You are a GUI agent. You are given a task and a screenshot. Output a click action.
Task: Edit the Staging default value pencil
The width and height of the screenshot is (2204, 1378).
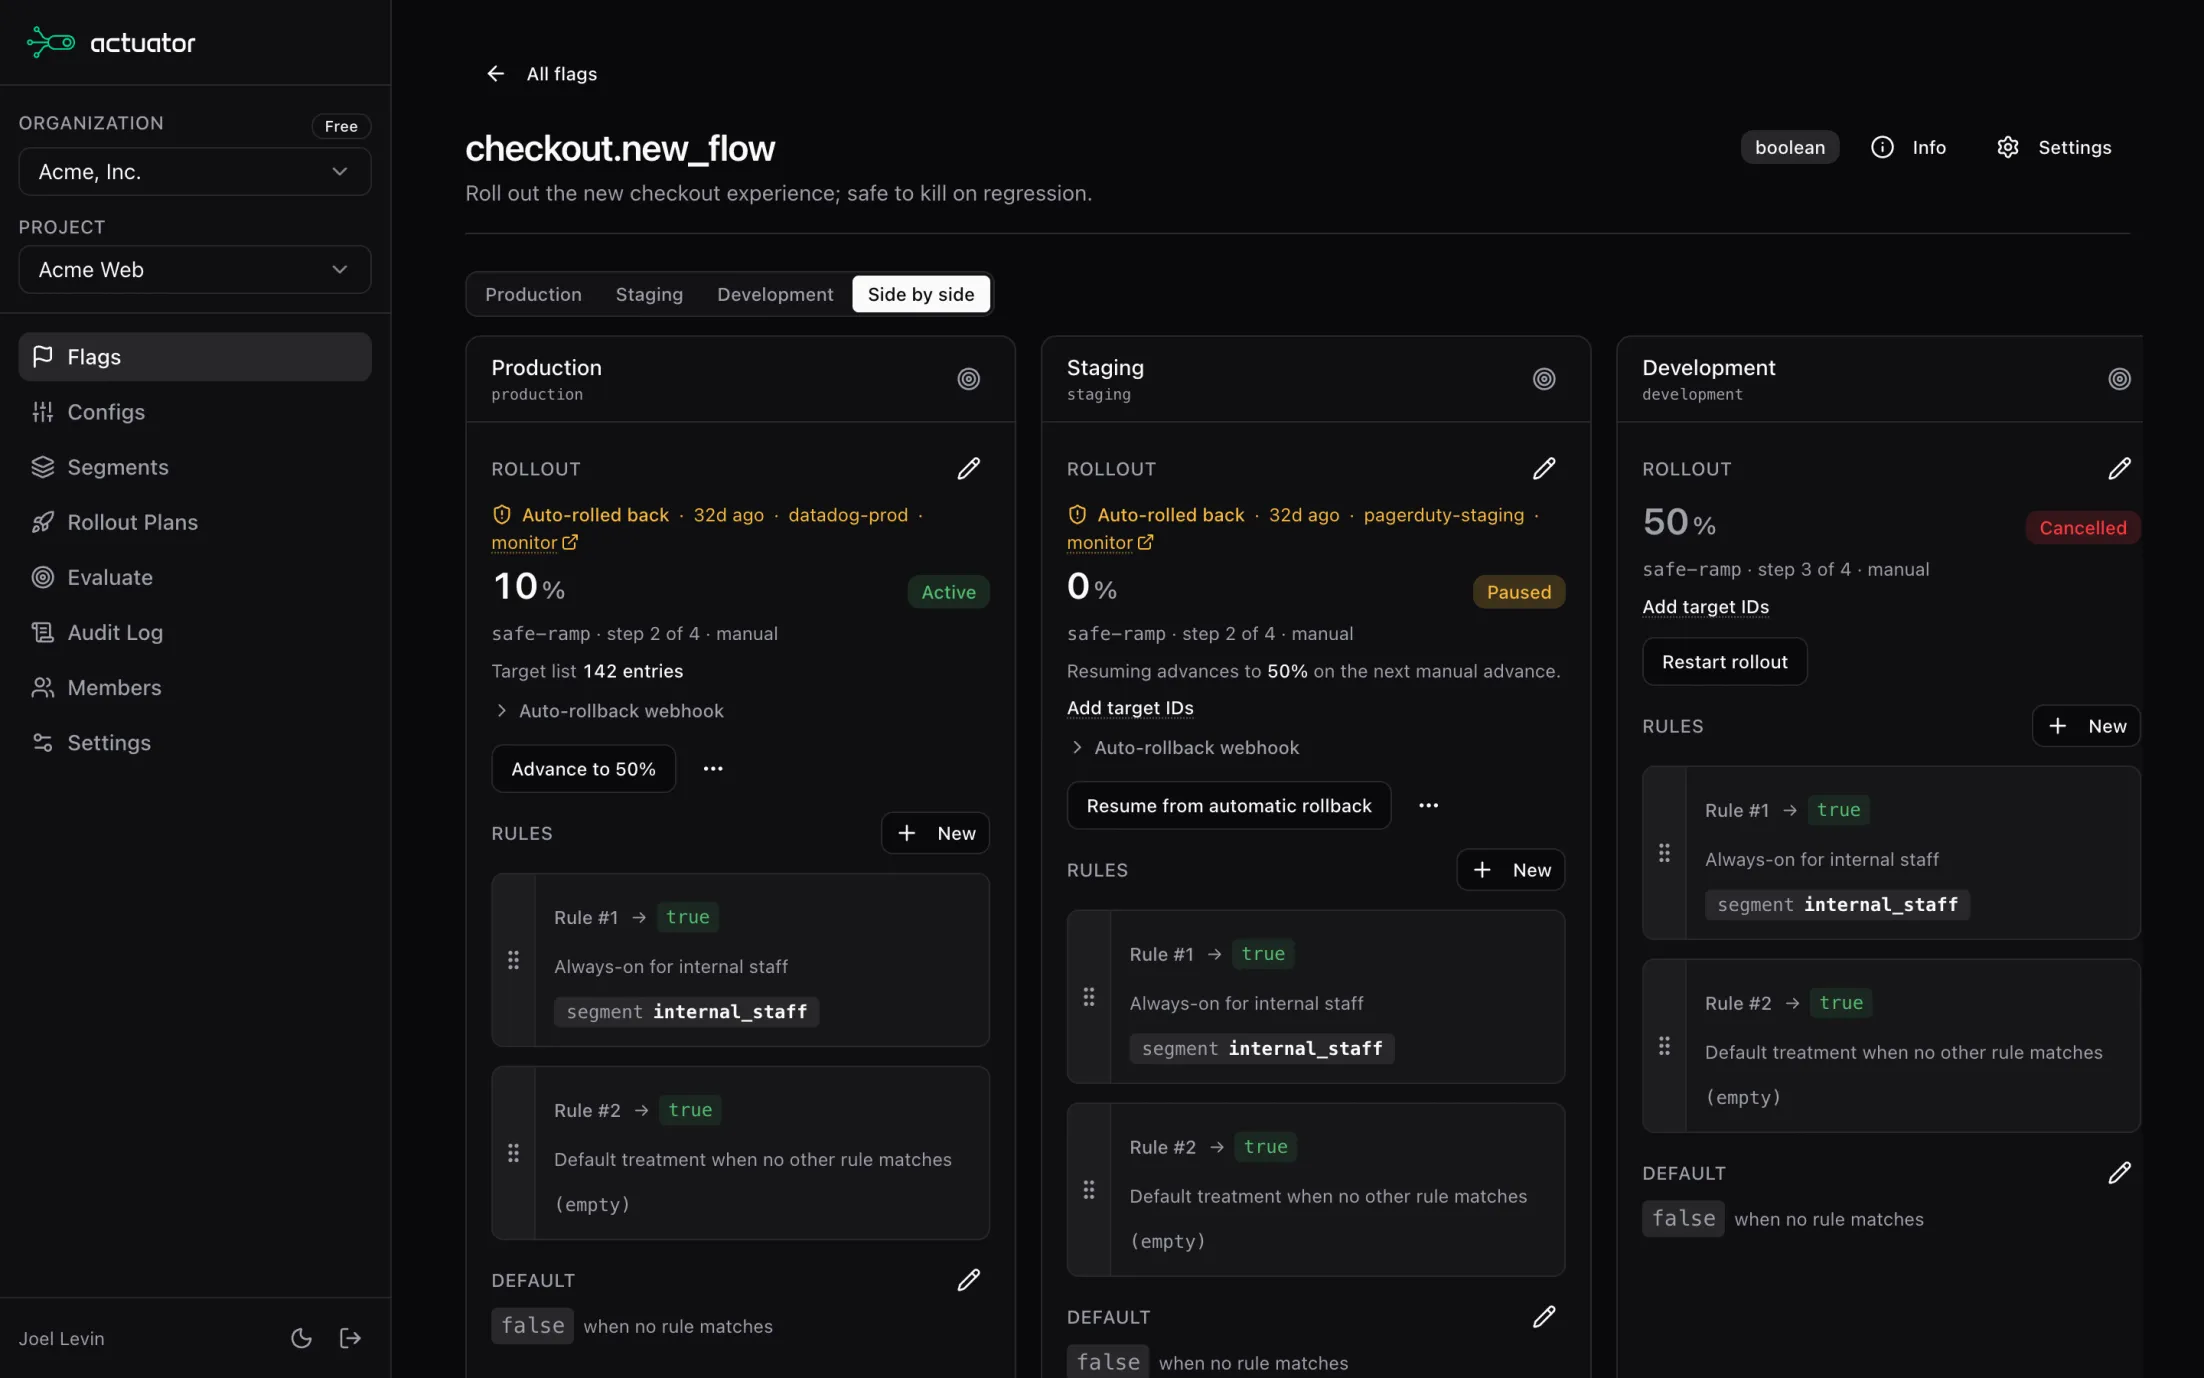click(1544, 1316)
